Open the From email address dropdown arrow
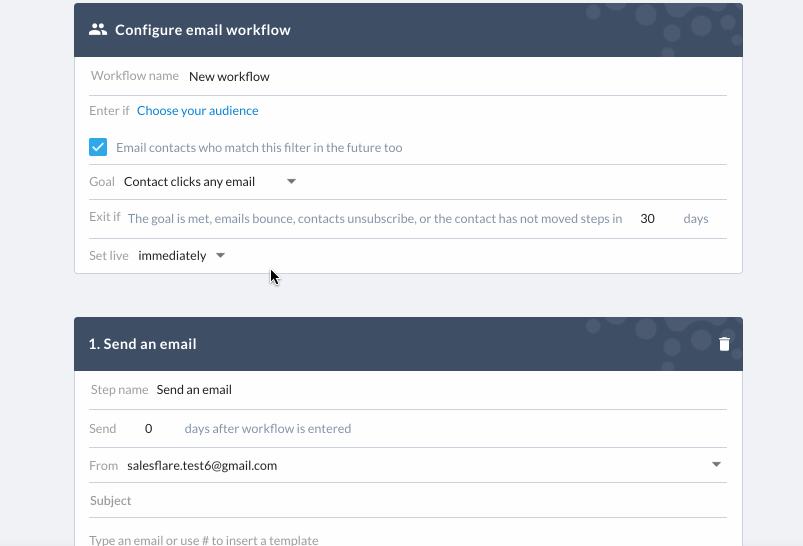Screen dimensions: 803x546 click(716, 465)
